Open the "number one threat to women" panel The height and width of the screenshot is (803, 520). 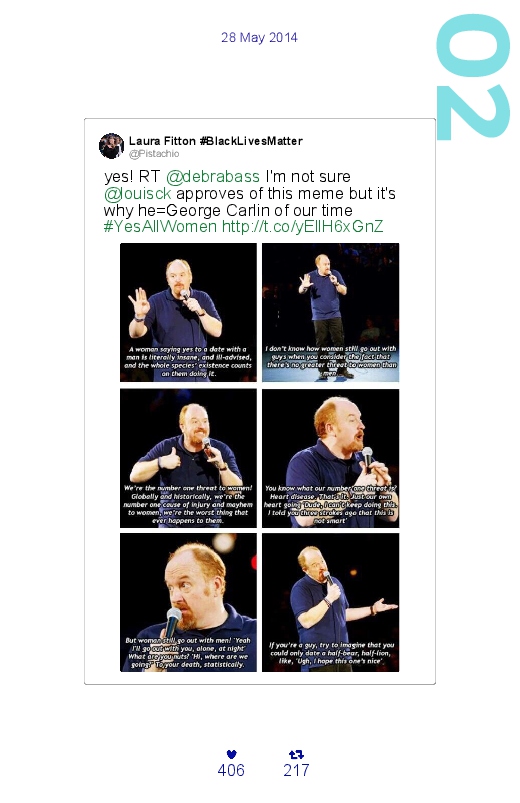[x=188, y=458]
